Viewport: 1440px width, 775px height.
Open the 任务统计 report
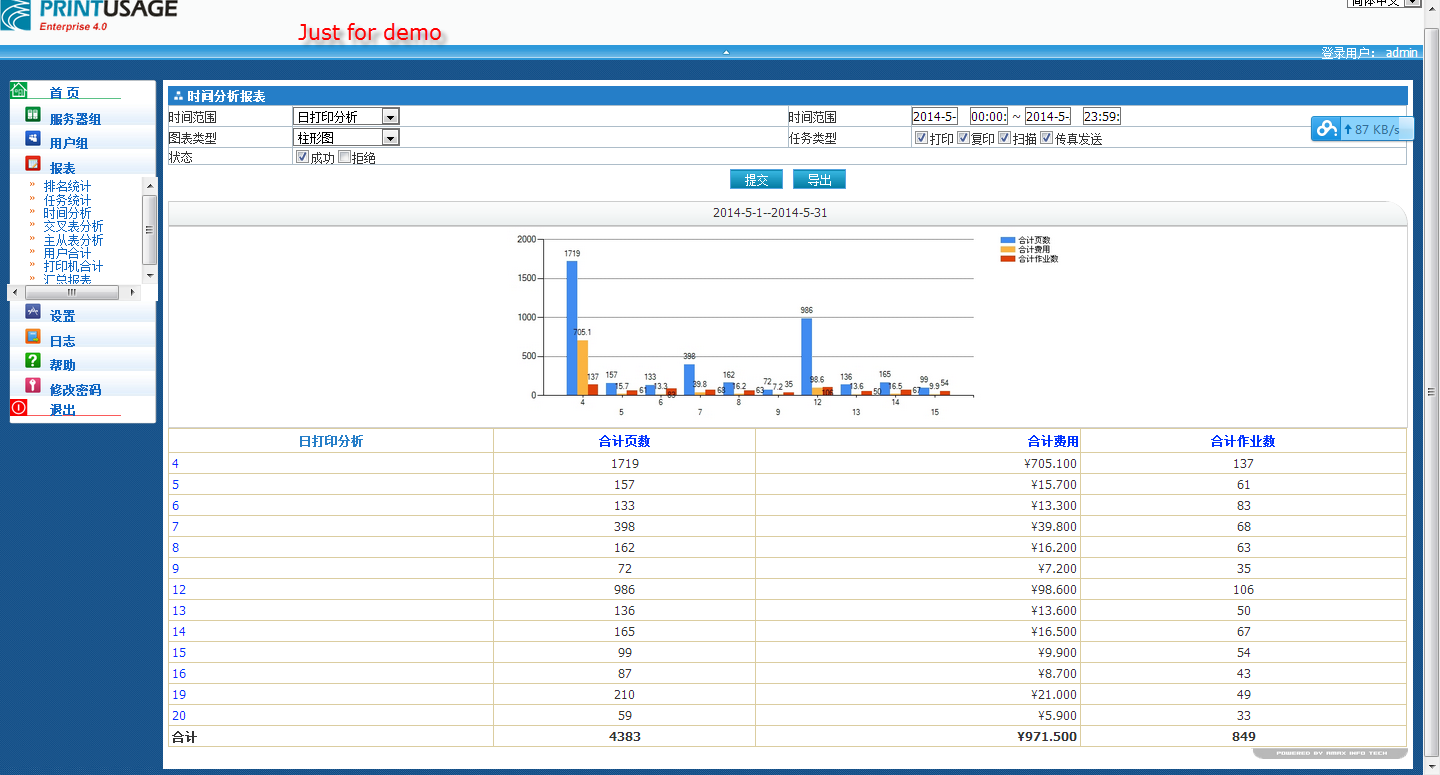[67, 200]
